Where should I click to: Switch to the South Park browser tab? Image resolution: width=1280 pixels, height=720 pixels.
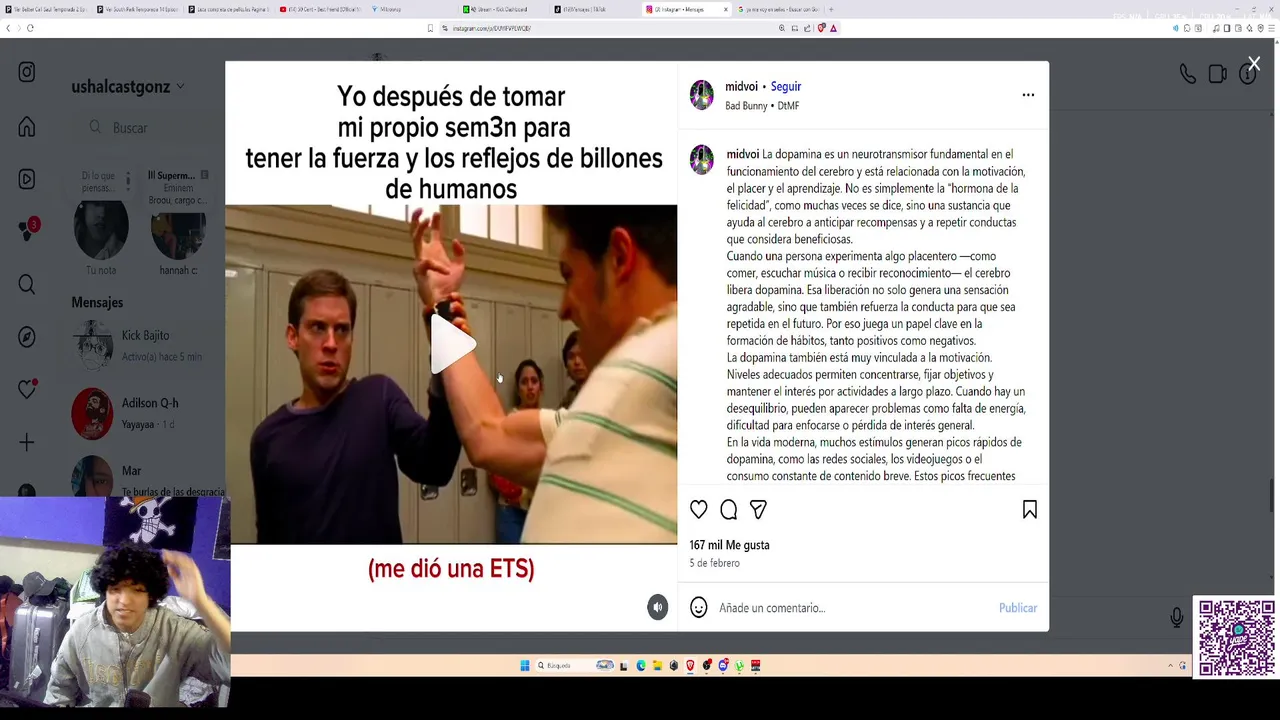pos(137,9)
